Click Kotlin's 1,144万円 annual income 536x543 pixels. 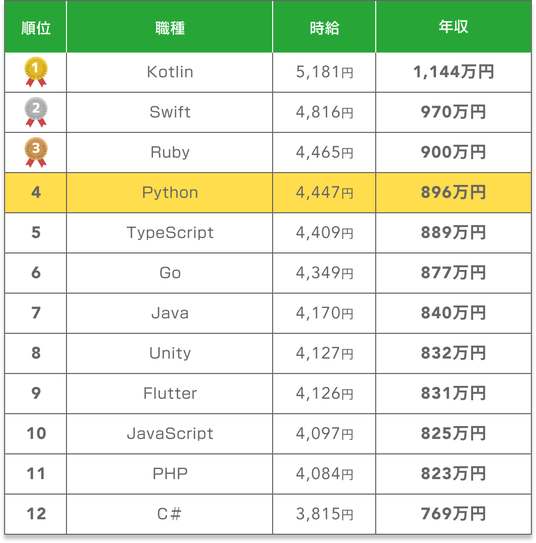453,72
